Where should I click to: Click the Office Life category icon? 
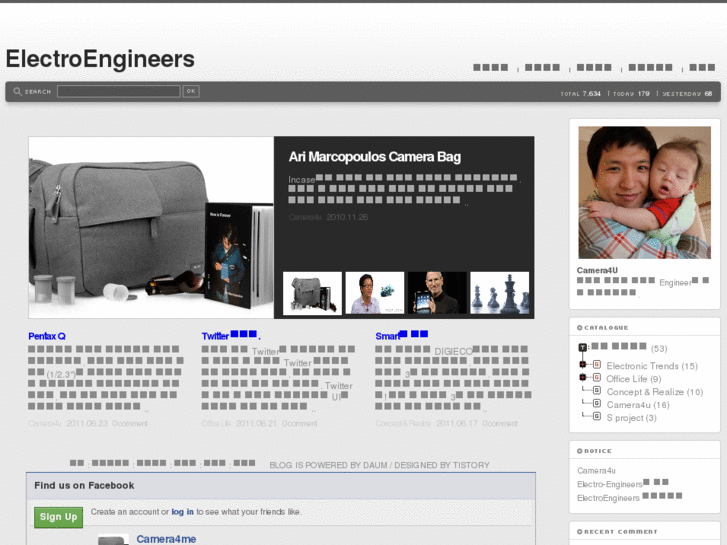(597, 378)
